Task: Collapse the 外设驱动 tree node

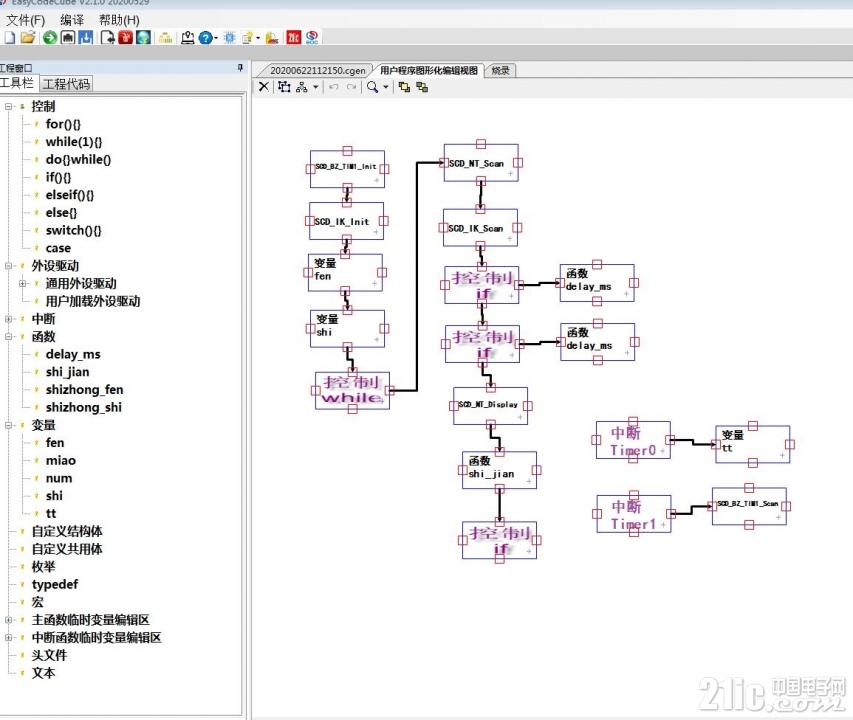Action: pos(8,266)
